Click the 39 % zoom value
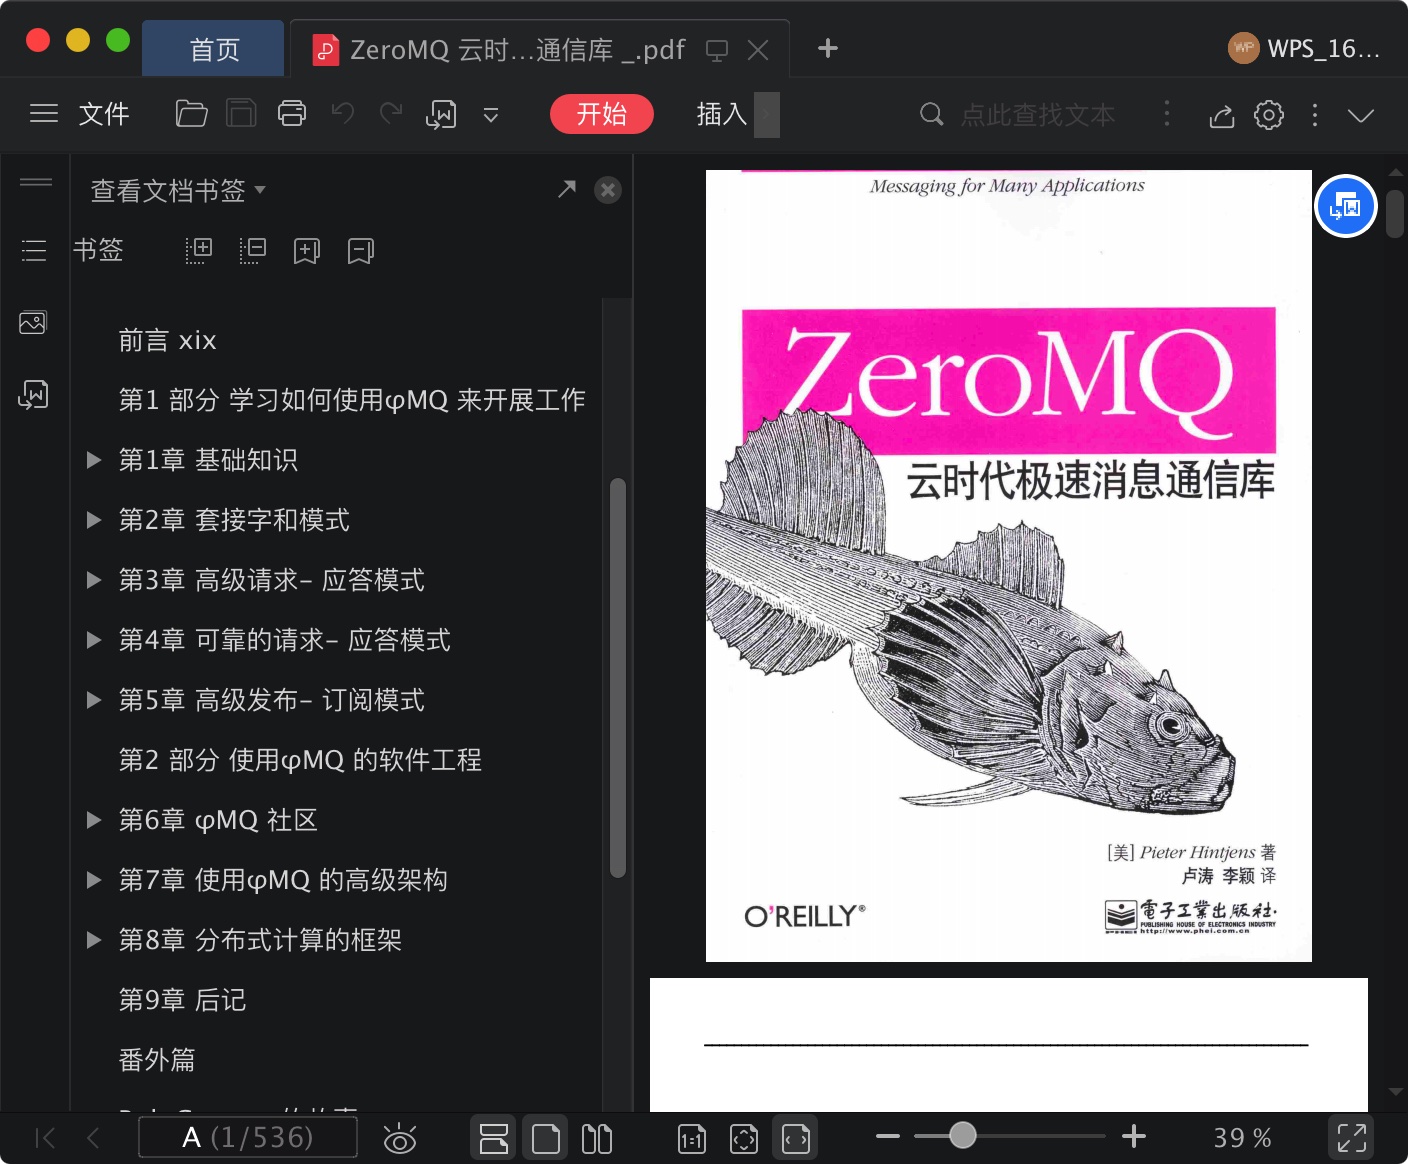The width and height of the screenshot is (1408, 1164). [1242, 1138]
